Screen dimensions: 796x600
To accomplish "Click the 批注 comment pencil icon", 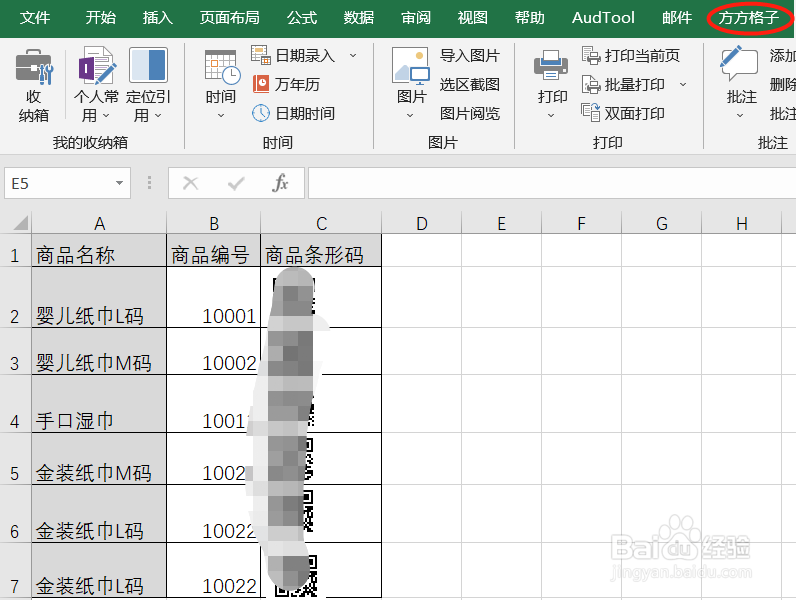I will (x=739, y=64).
